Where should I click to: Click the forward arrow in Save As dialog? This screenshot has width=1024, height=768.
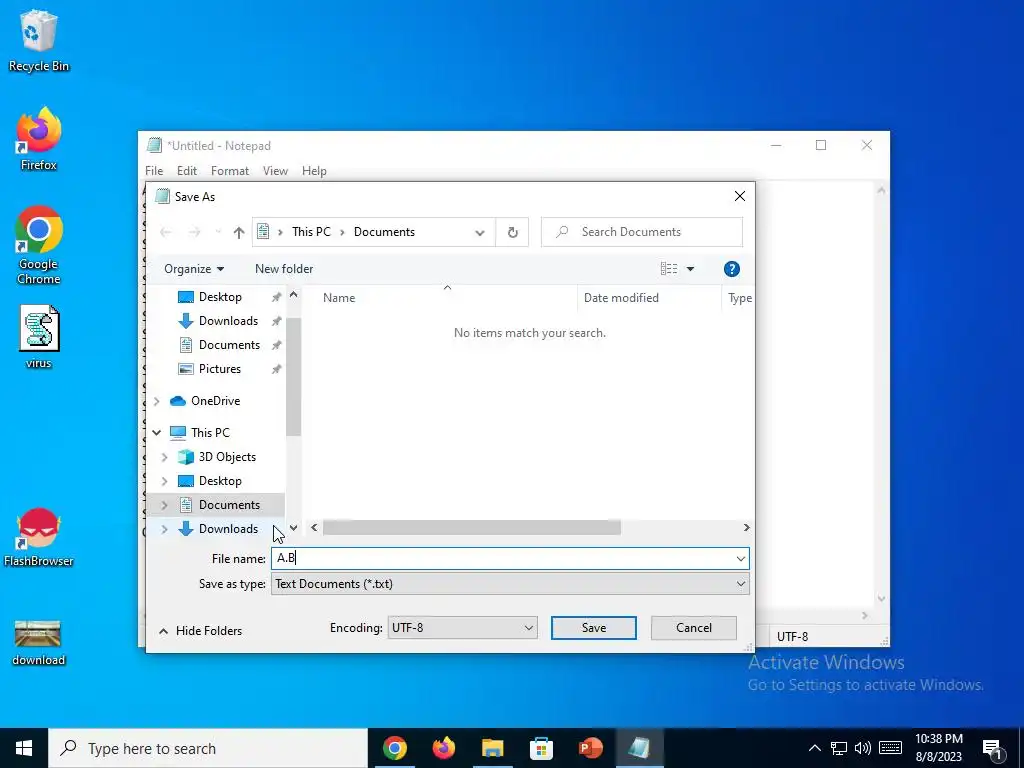coord(194,232)
